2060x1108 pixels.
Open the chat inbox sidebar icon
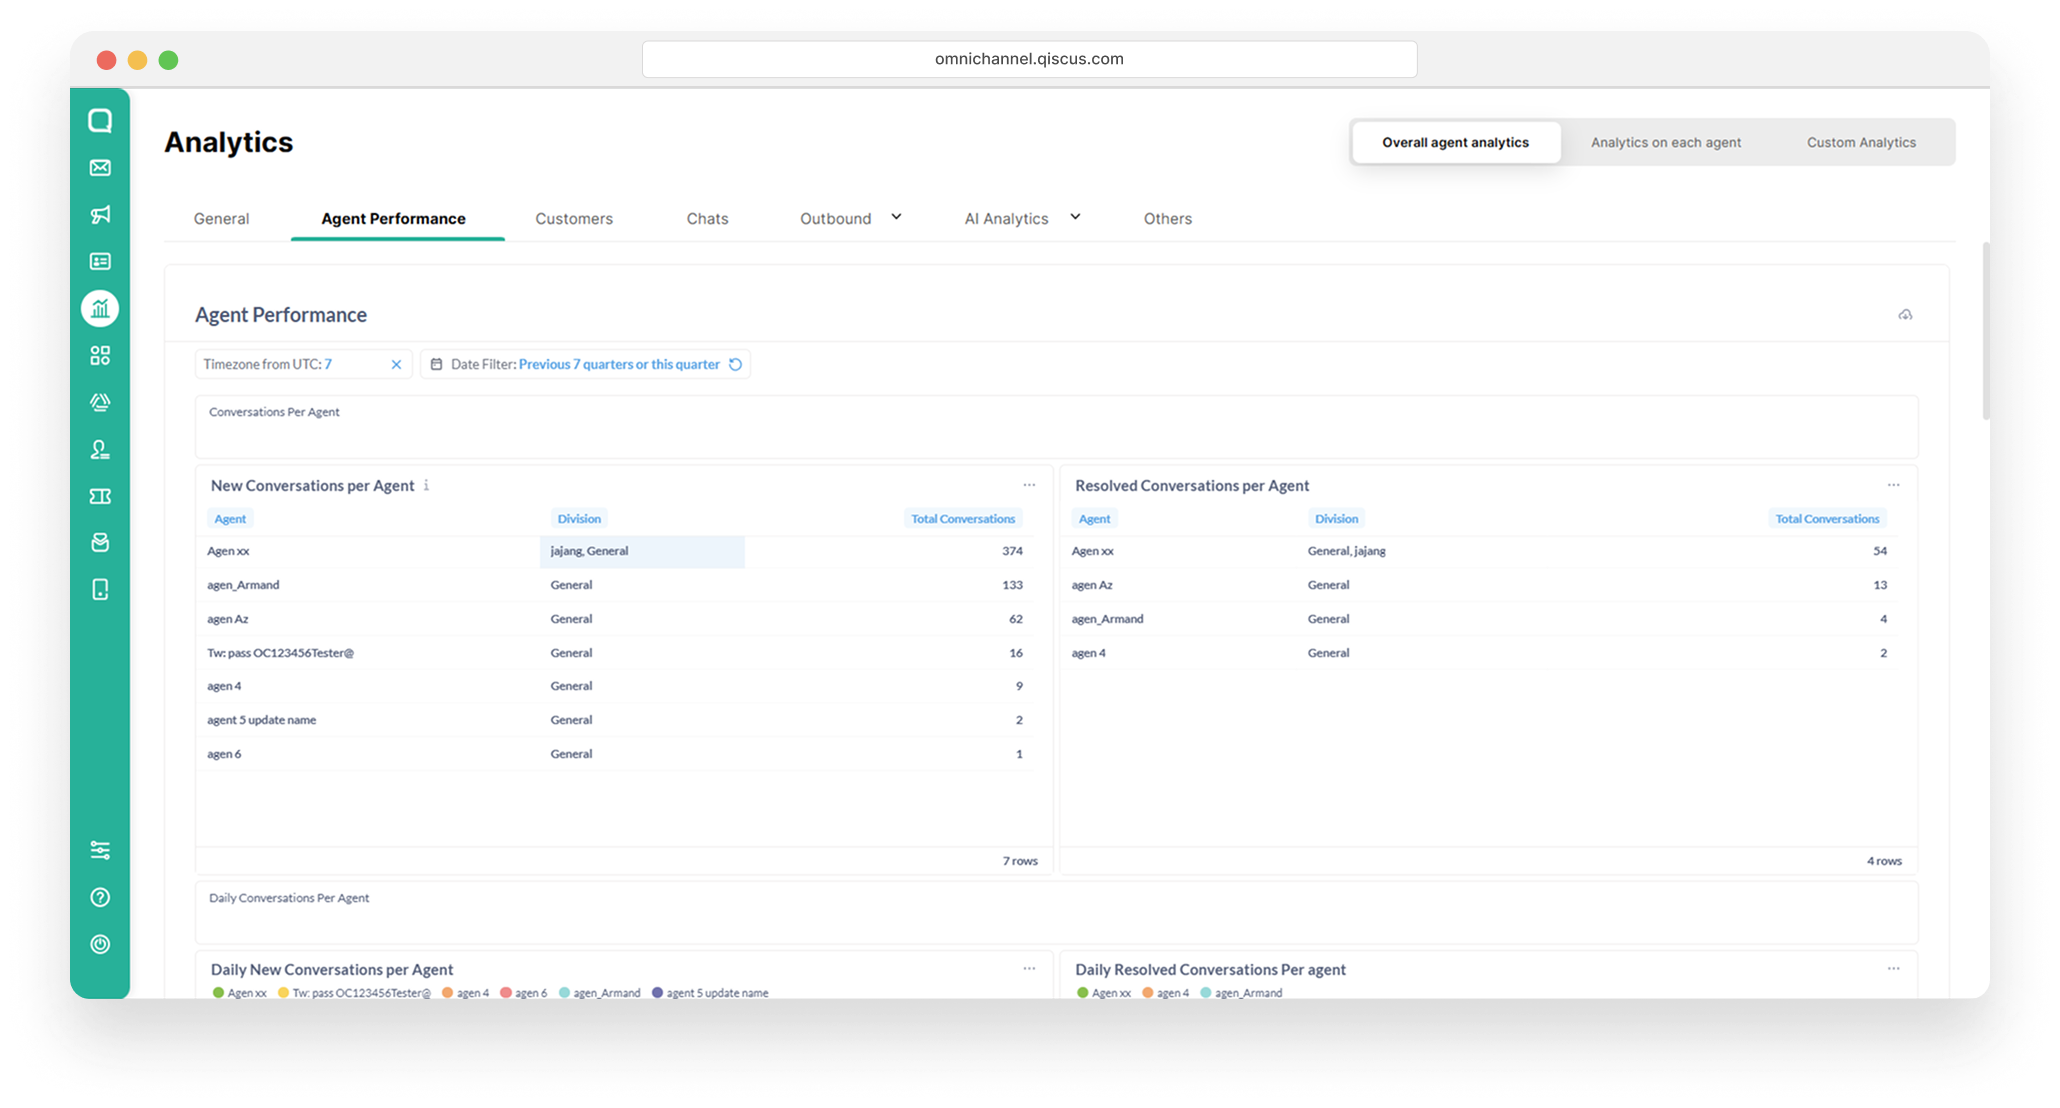coord(100,121)
